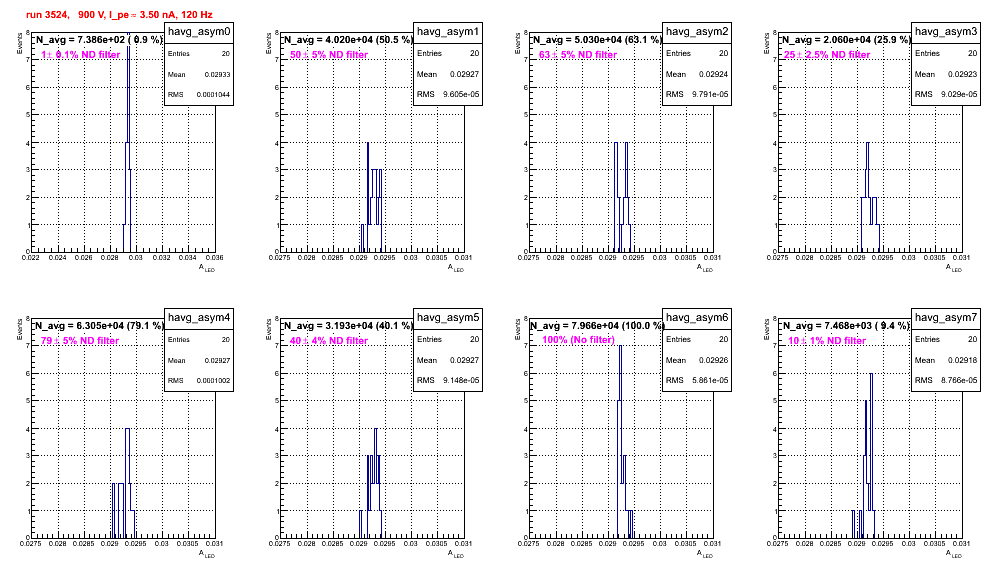The height and width of the screenshot is (572, 996).
Task: Click the Entries 20 row in havg_asym1
Action: (448, 53)
